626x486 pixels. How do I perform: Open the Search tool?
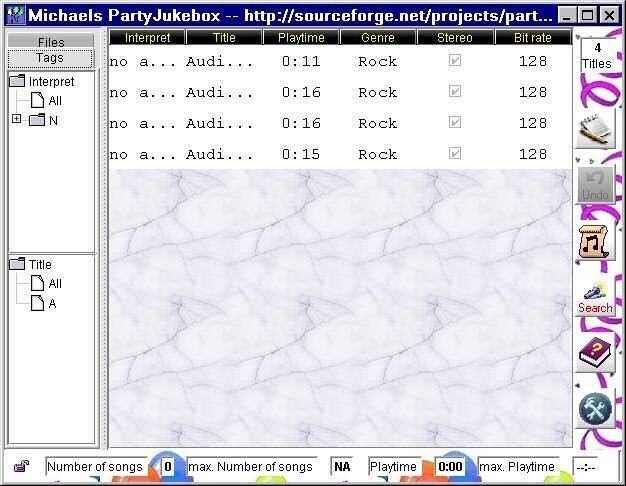tap(595, 298)
